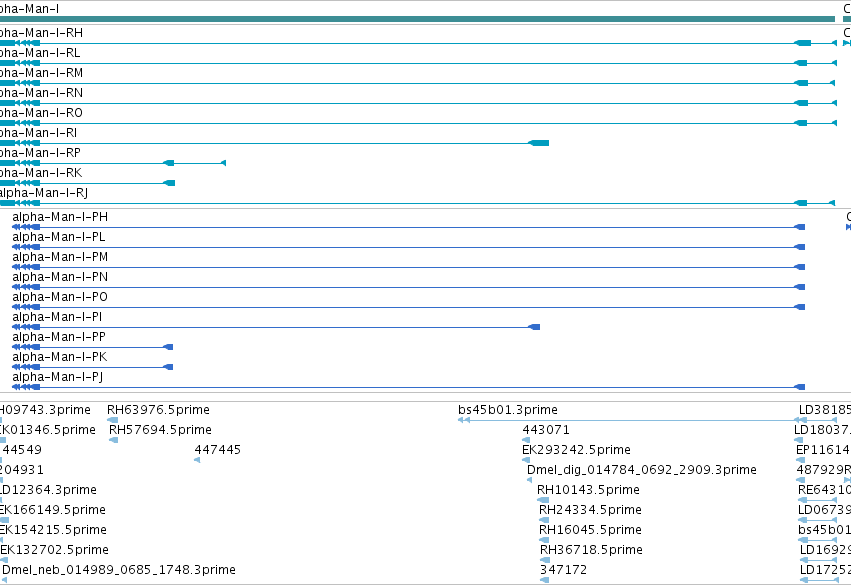The height and width of the screenshot is (585, 851).
Task: Click the large right exon of alpha-Man-I-RH
Action: pos(802,43)
